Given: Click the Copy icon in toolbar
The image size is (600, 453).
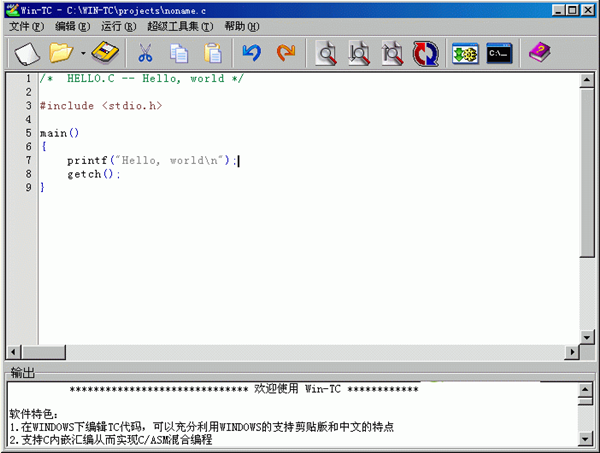Looking at the screenshot, I should [x=179, y=53].
